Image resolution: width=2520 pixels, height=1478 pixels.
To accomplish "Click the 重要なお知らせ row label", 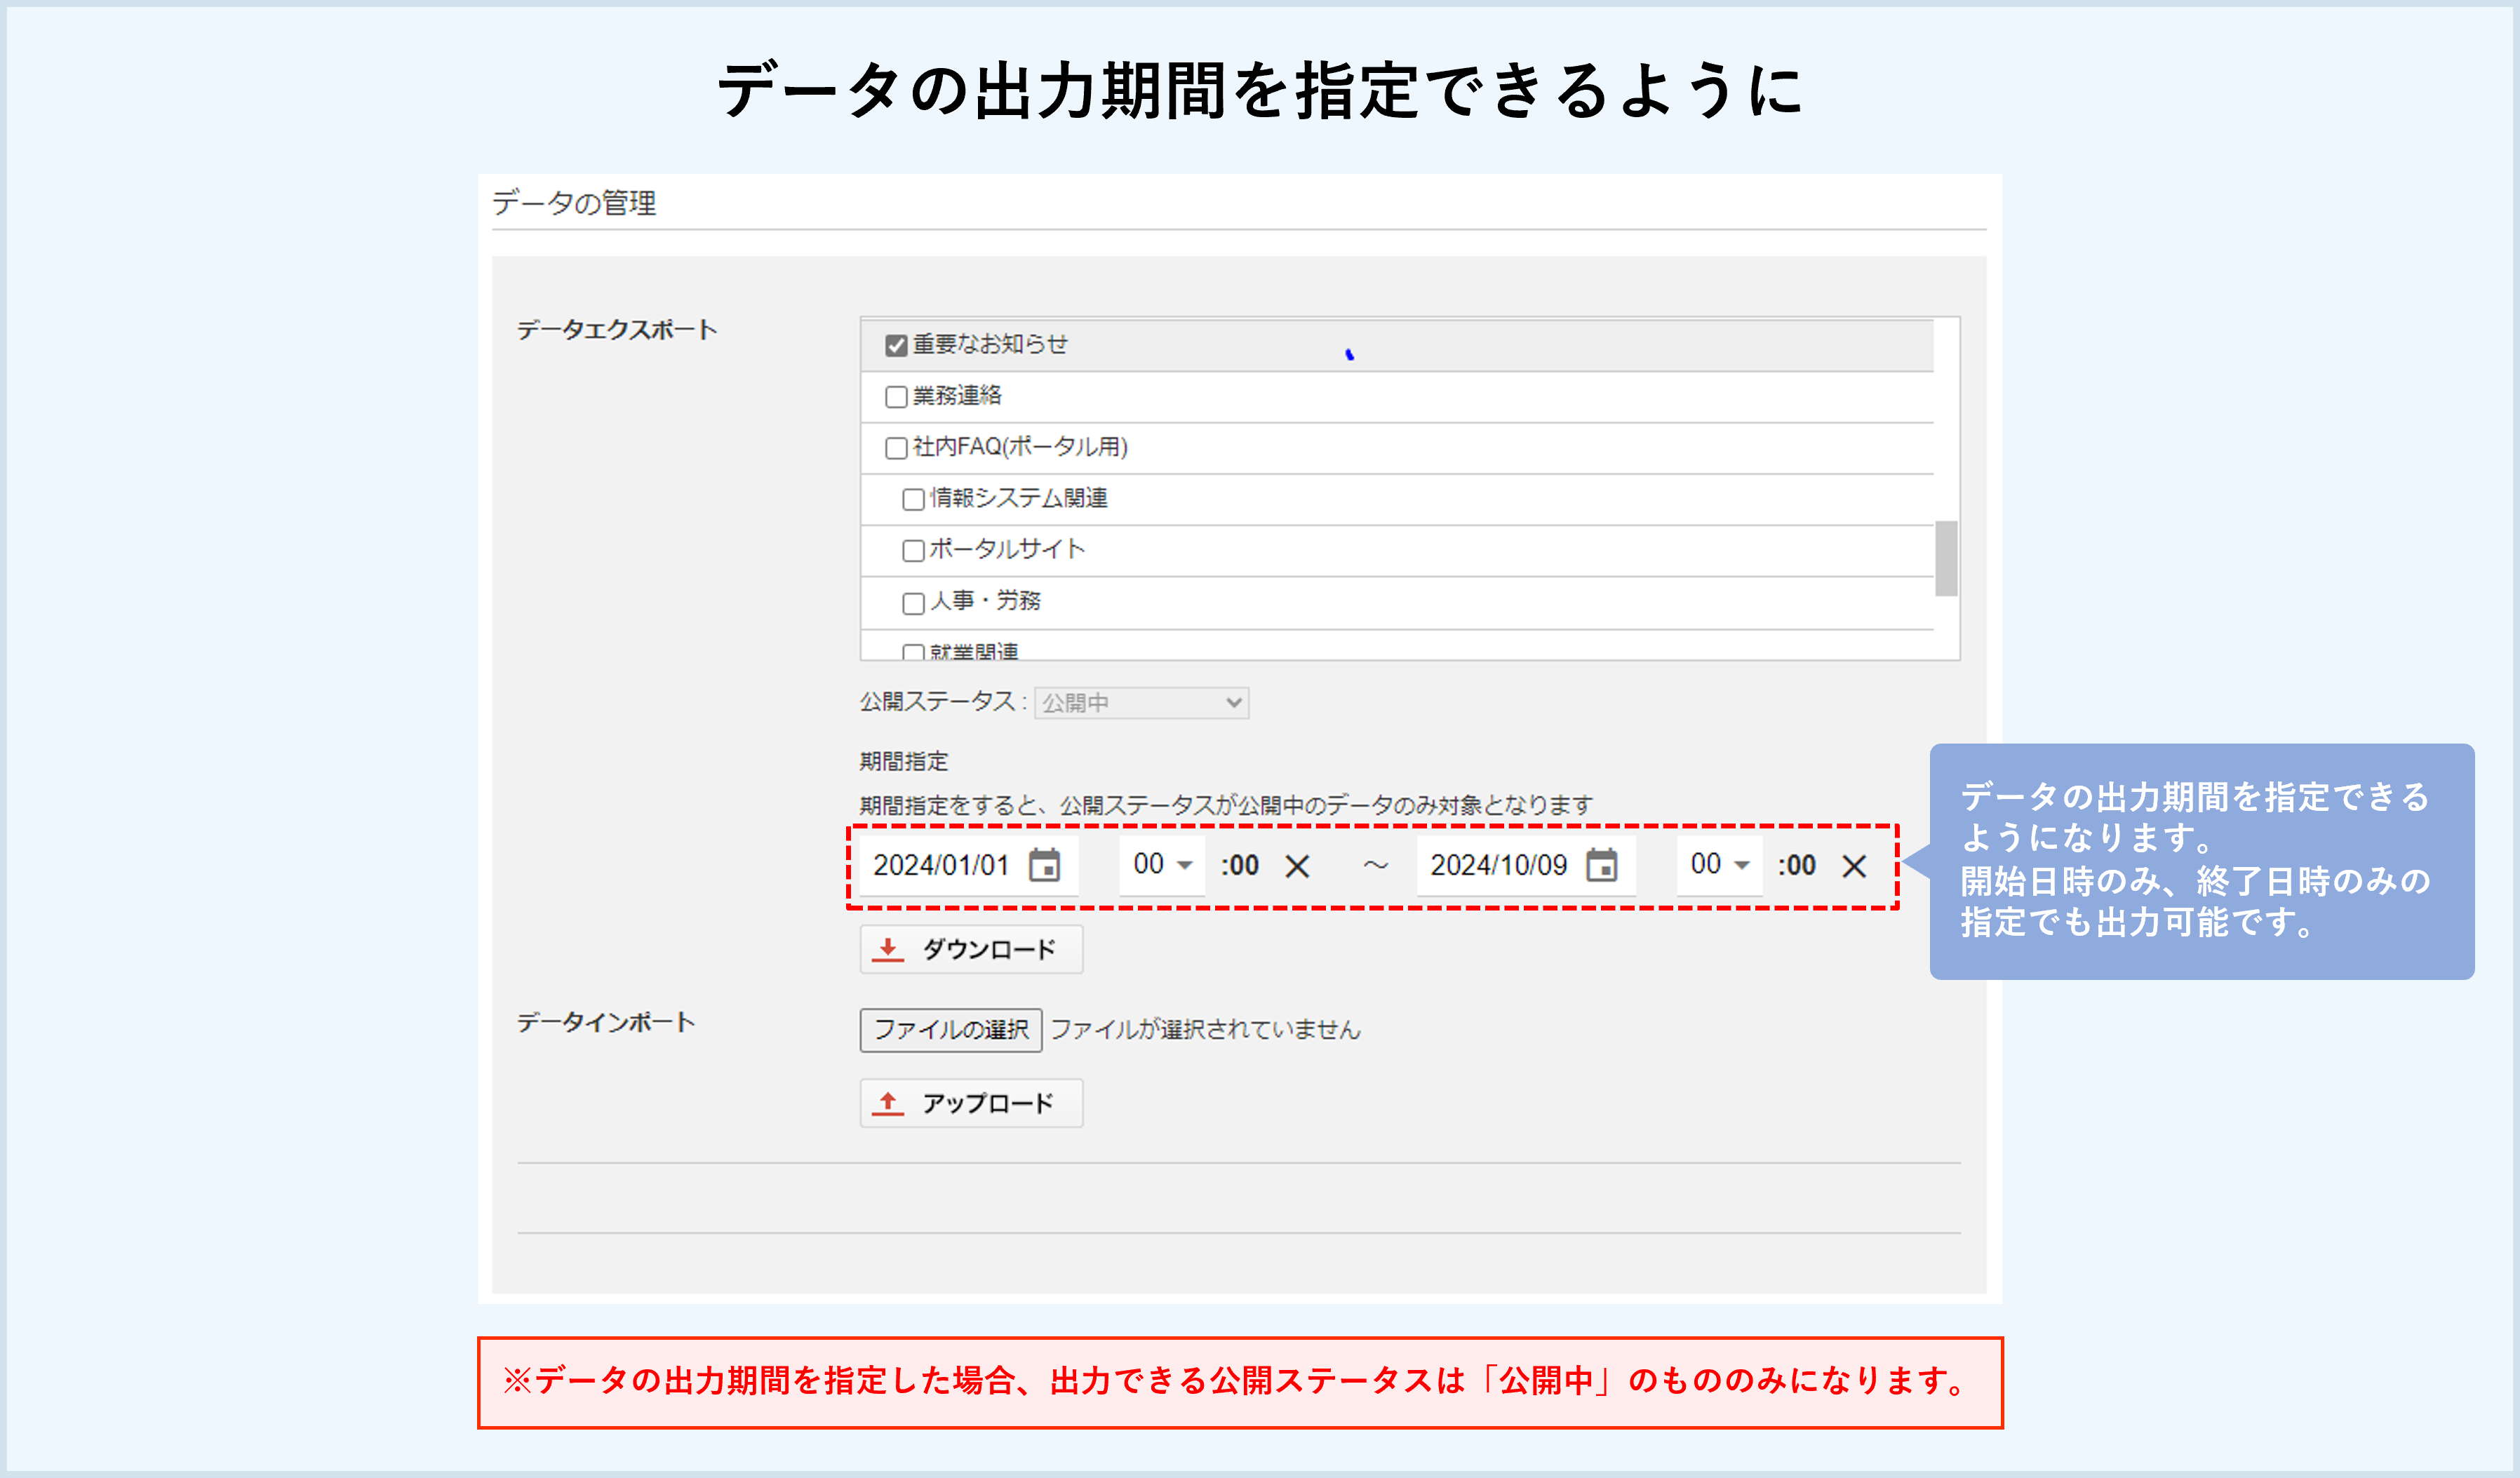I will [990, 344].
